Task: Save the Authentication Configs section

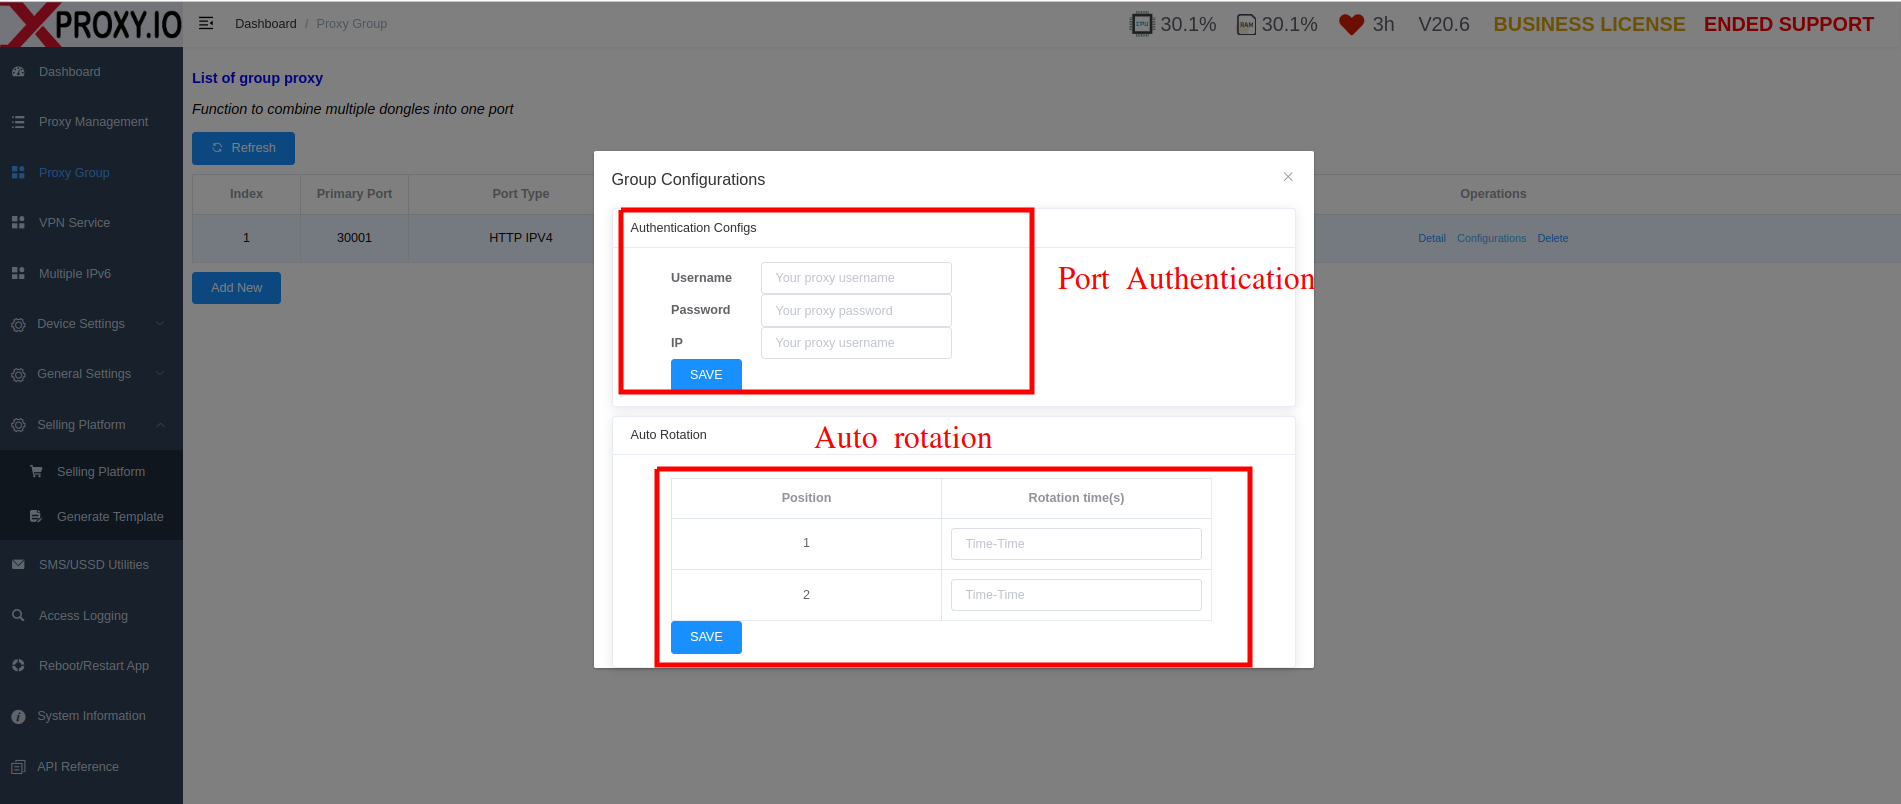Action: tap(706, 374)
